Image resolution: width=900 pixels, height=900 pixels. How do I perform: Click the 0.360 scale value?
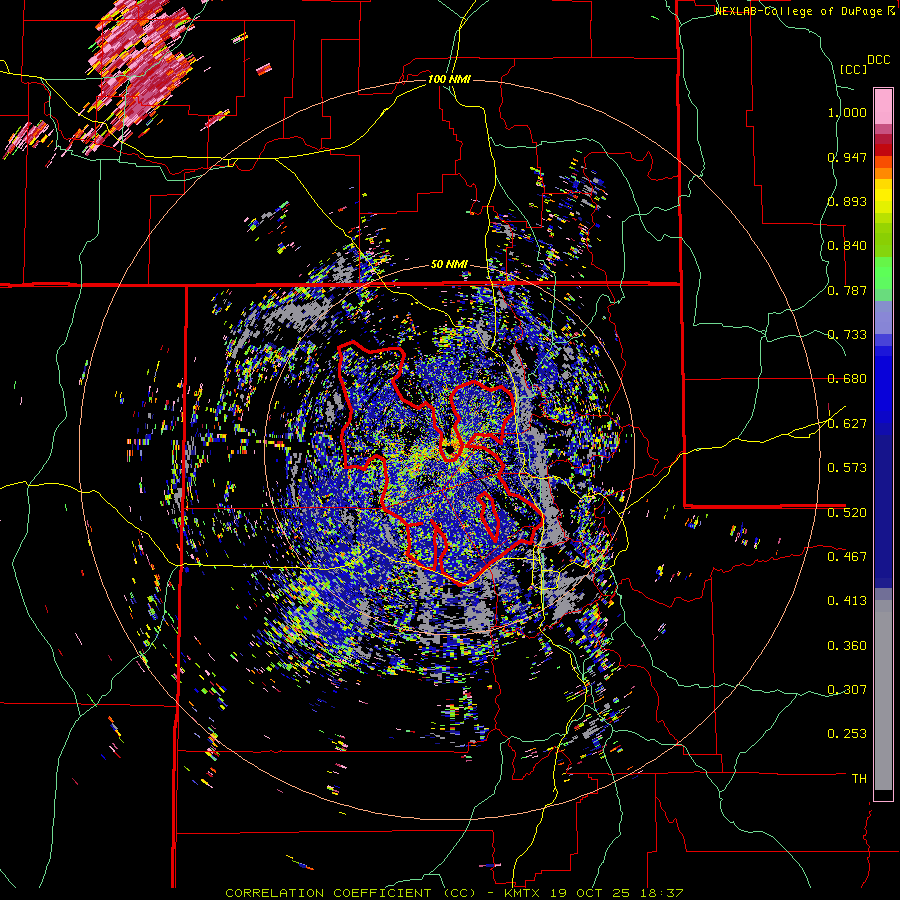847,646
